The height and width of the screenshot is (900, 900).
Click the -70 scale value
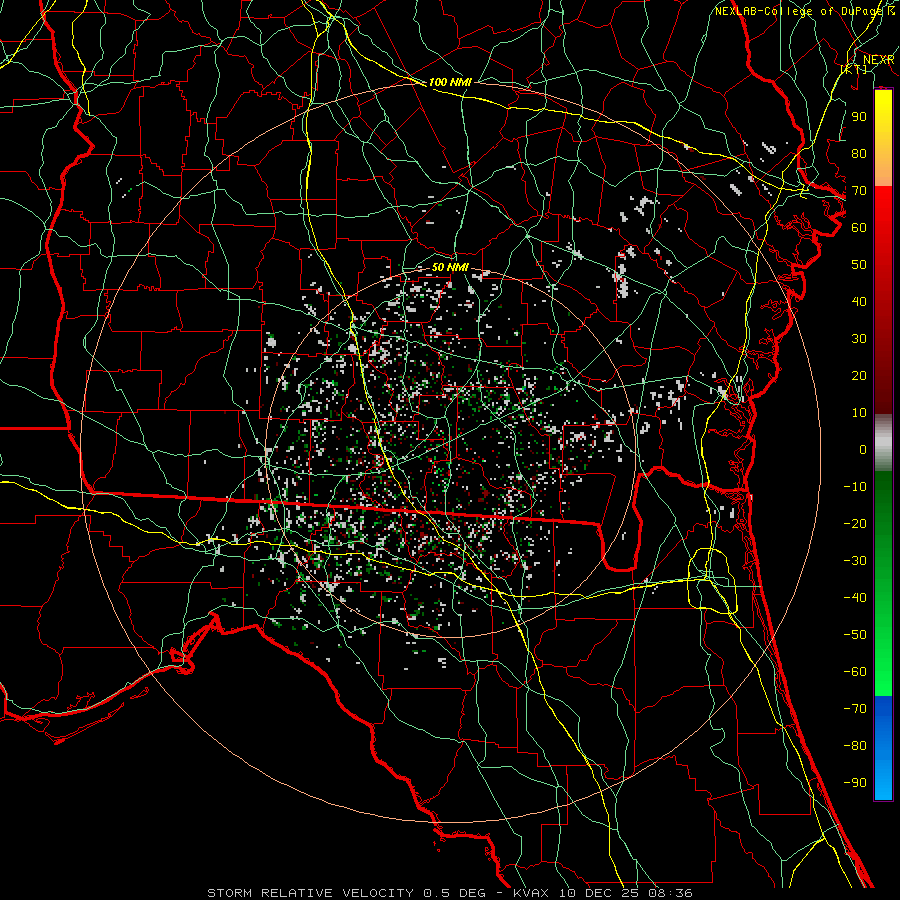[855, 709]
